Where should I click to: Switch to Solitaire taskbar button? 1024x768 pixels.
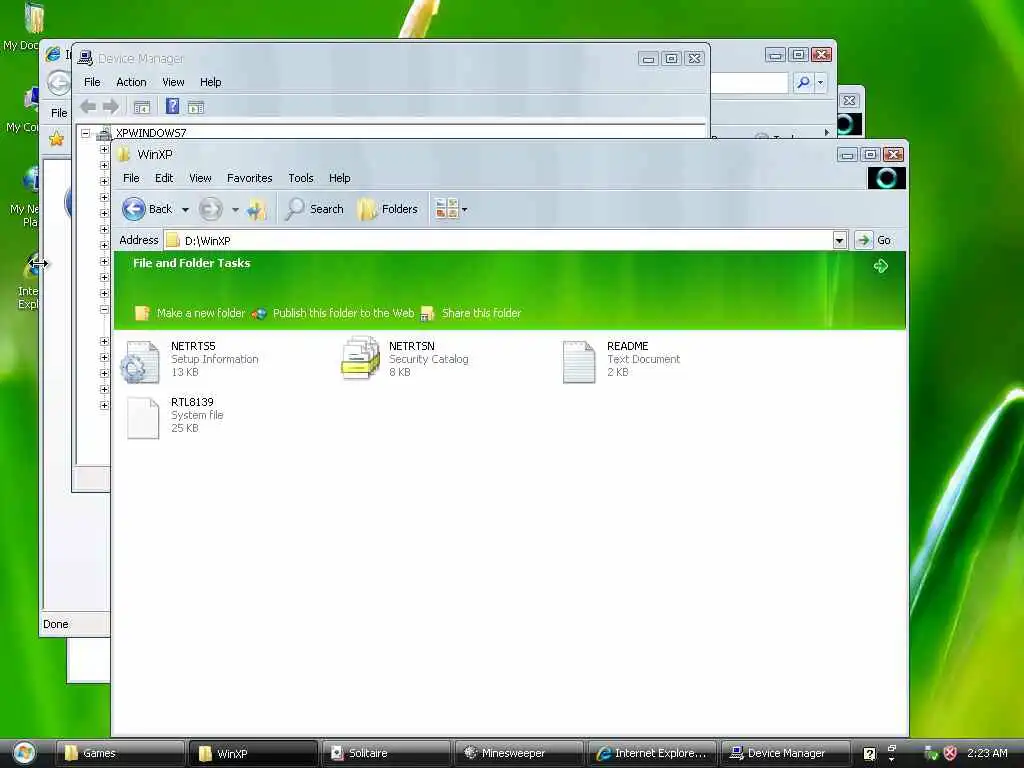386,754
